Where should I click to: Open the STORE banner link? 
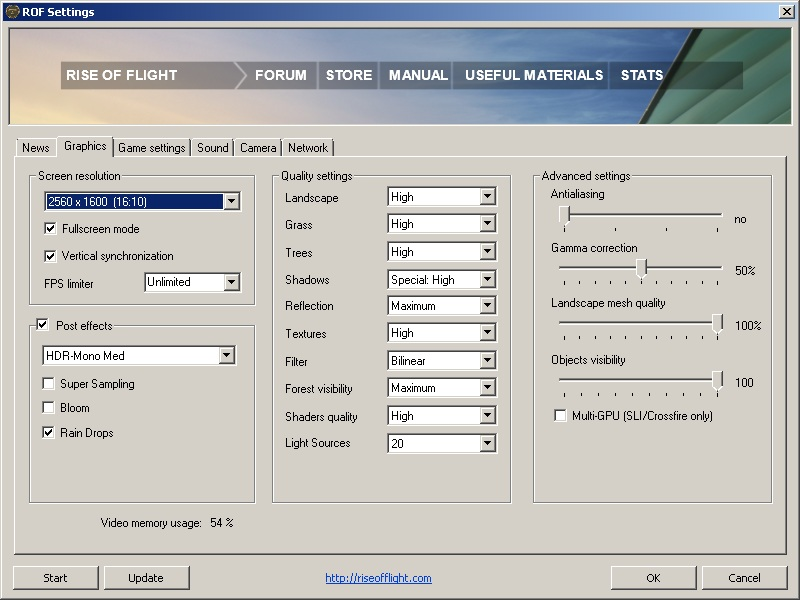pyautogui.click(x=349, y=76)
